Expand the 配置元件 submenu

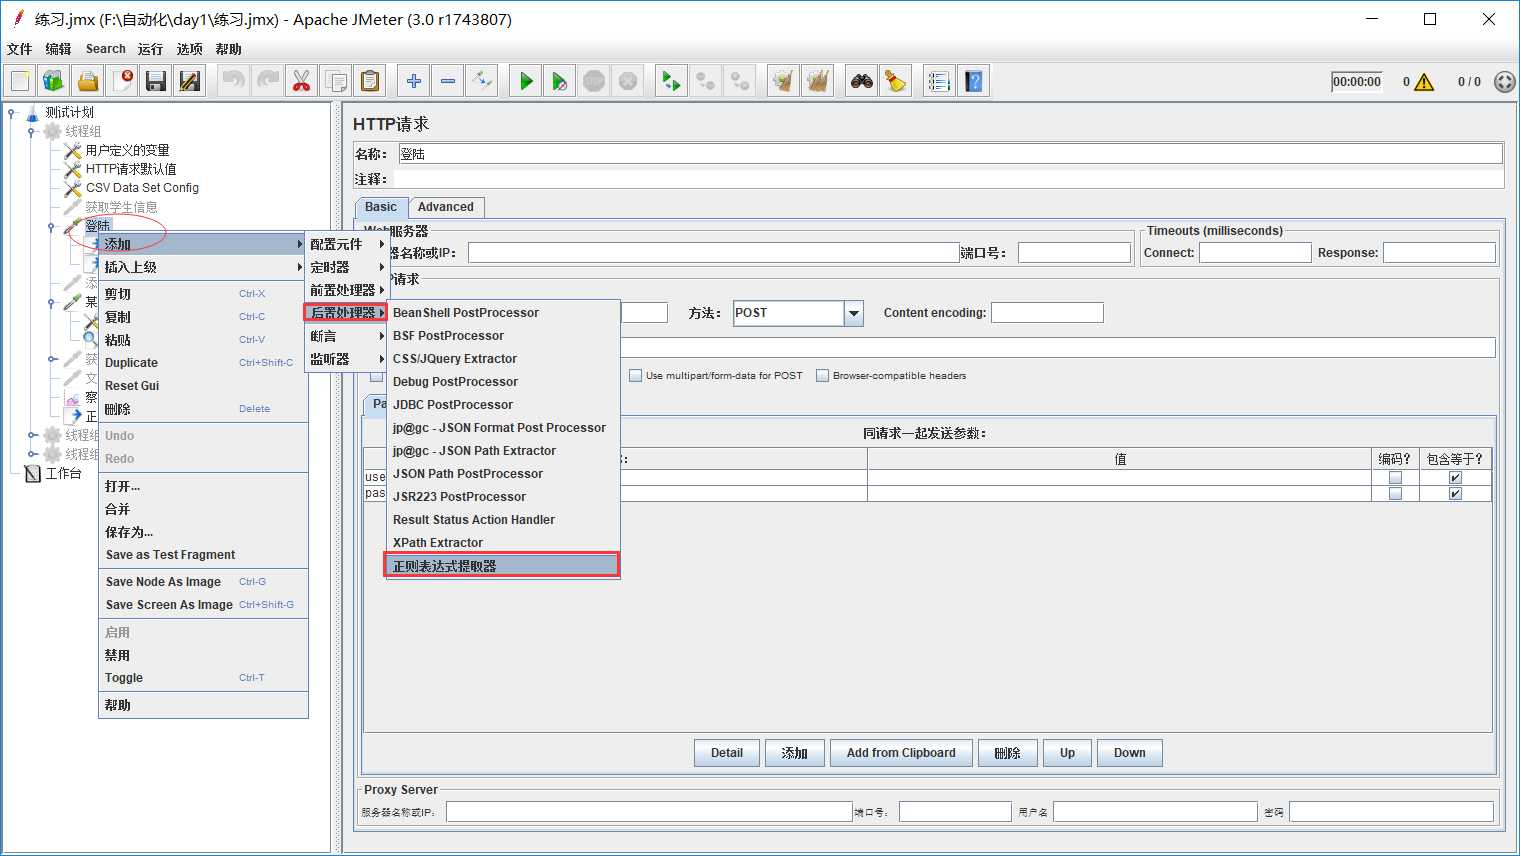(x=346, y=244)
